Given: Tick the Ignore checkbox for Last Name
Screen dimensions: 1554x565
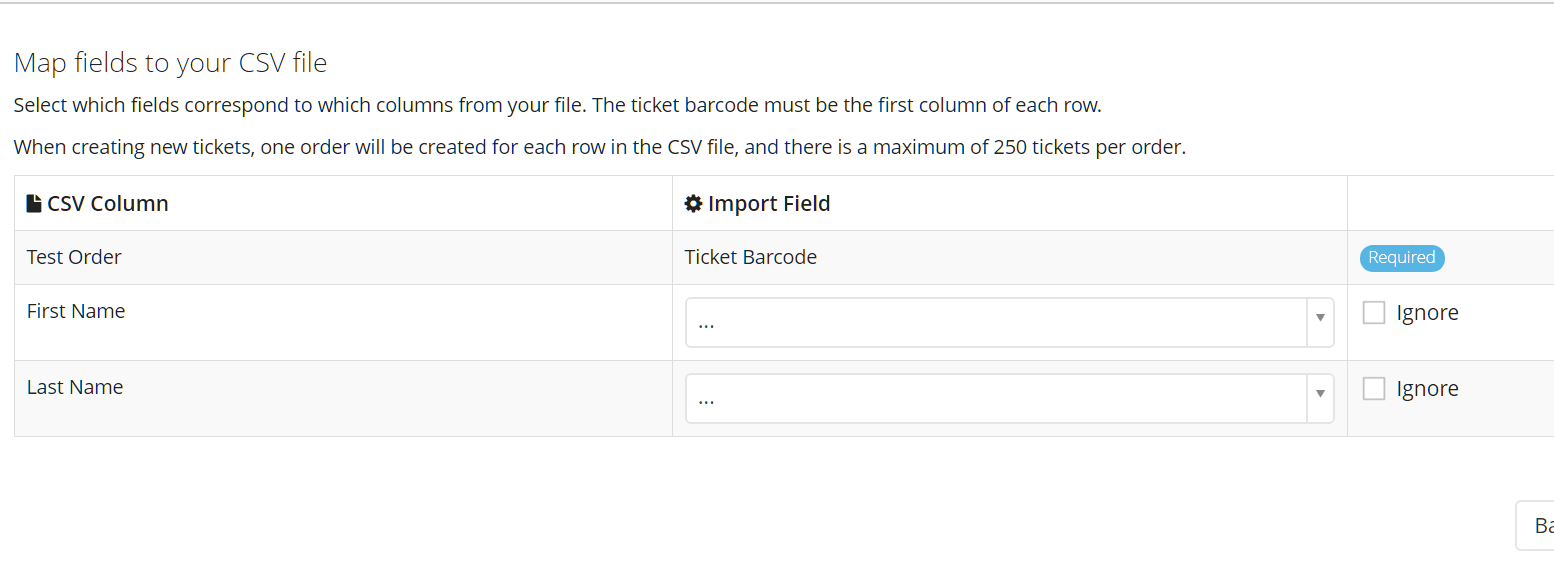Looking at the screenshot, I should [x=1374, y=389].
